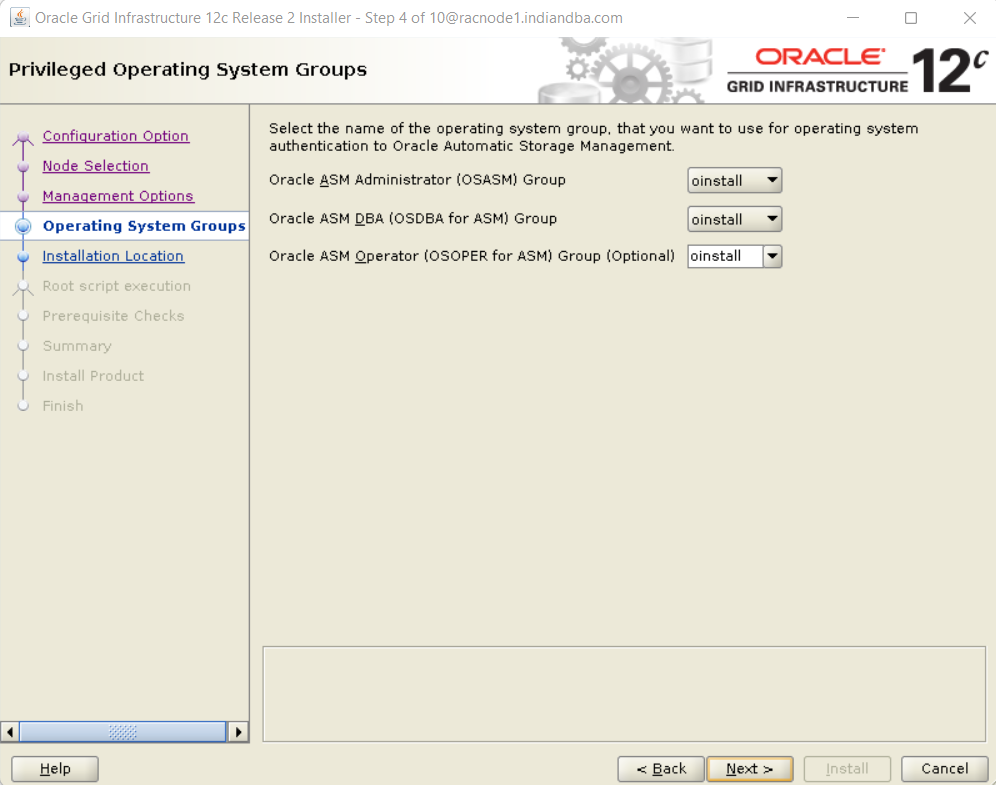Click the Help button
Screen dimensions: 996x785
pyautogui.click(x=55, y=768)
